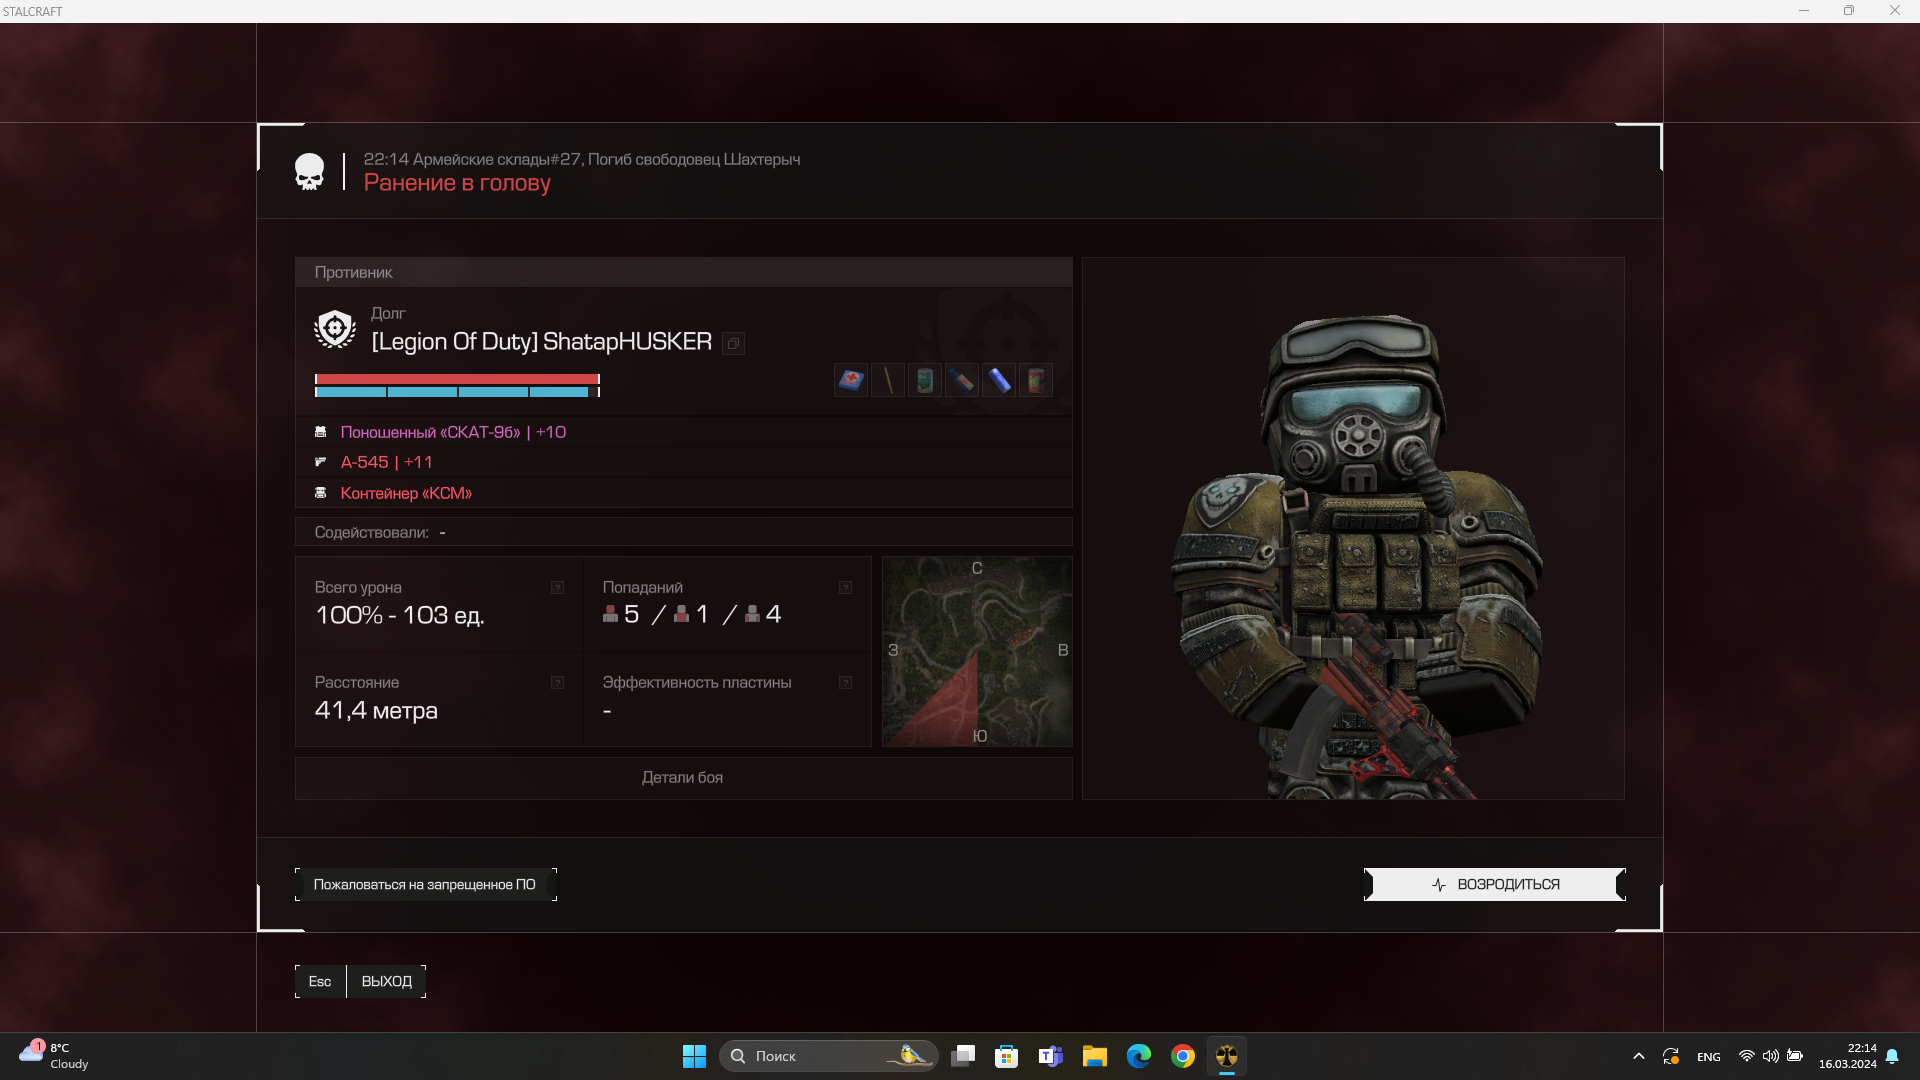Click the Esc key button

(x=320, y=982)
